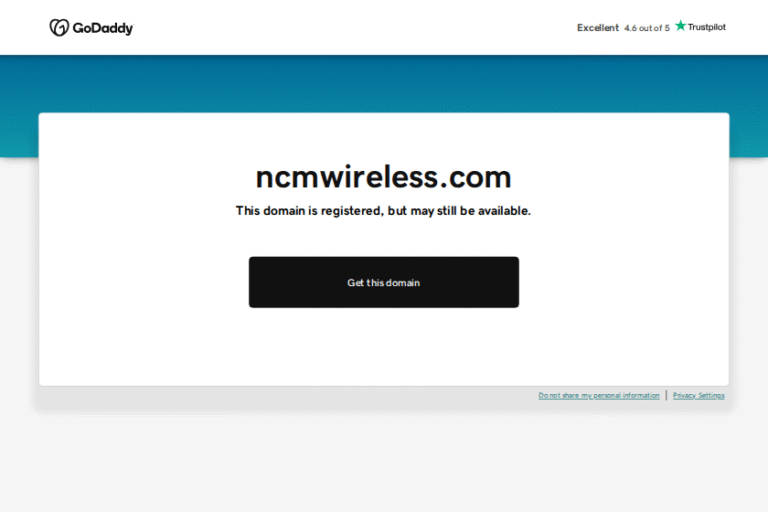This screenshot has width=768, height=512.
Task: Click the teal gradient banner
Action: [x=384, y=83]
